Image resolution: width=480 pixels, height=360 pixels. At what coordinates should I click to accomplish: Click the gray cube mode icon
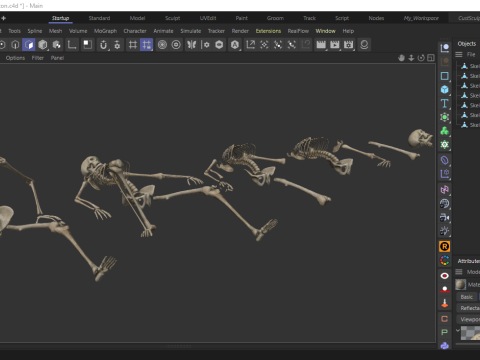click(x=43, y=45)
